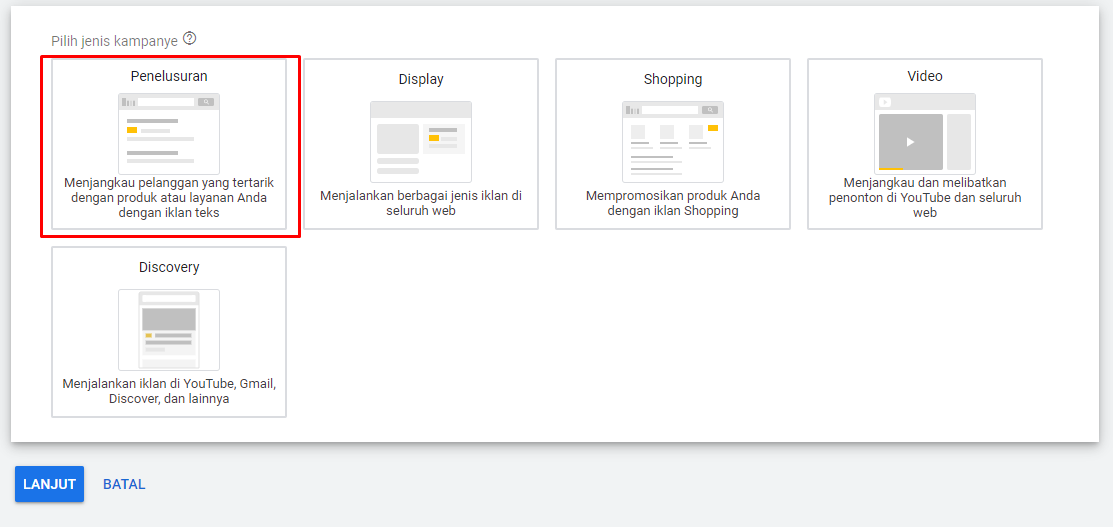Click text 'Menjangkau dan melibatkan'

click(x=925, y=183)
